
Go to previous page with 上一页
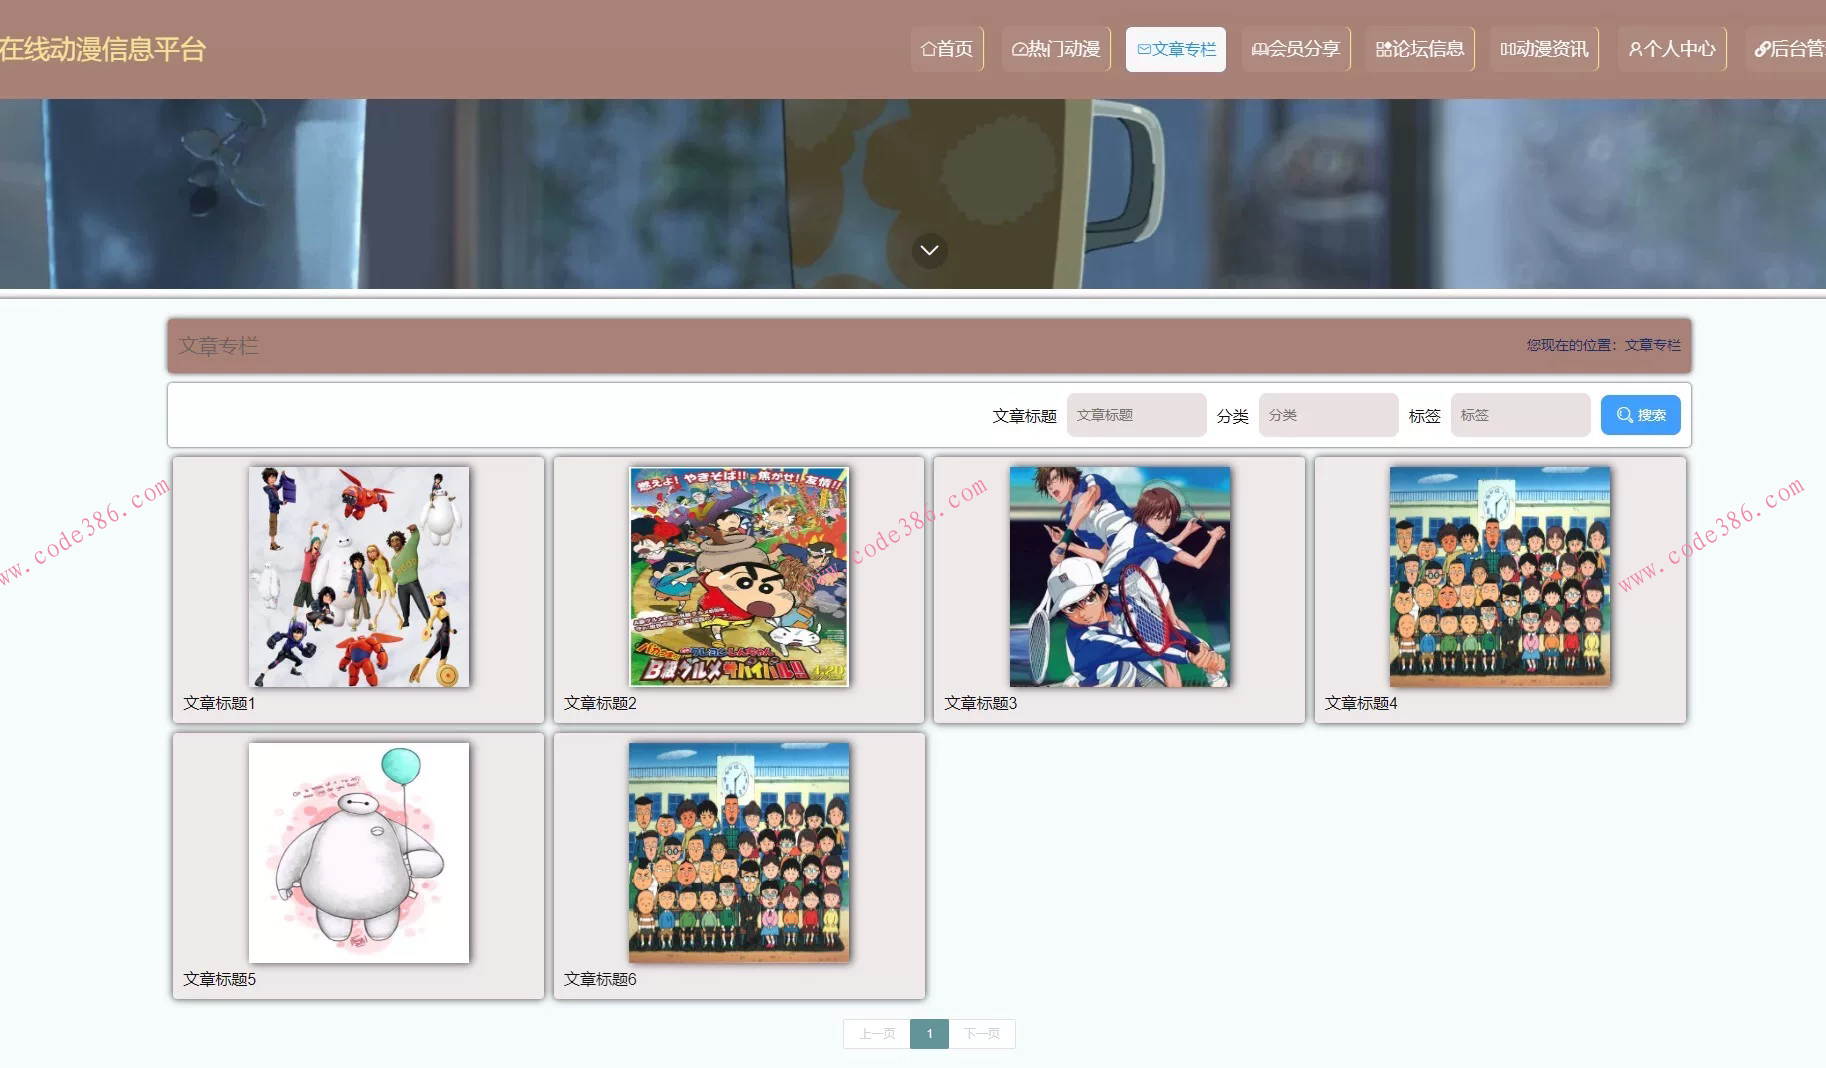(x=877, y=1034)
